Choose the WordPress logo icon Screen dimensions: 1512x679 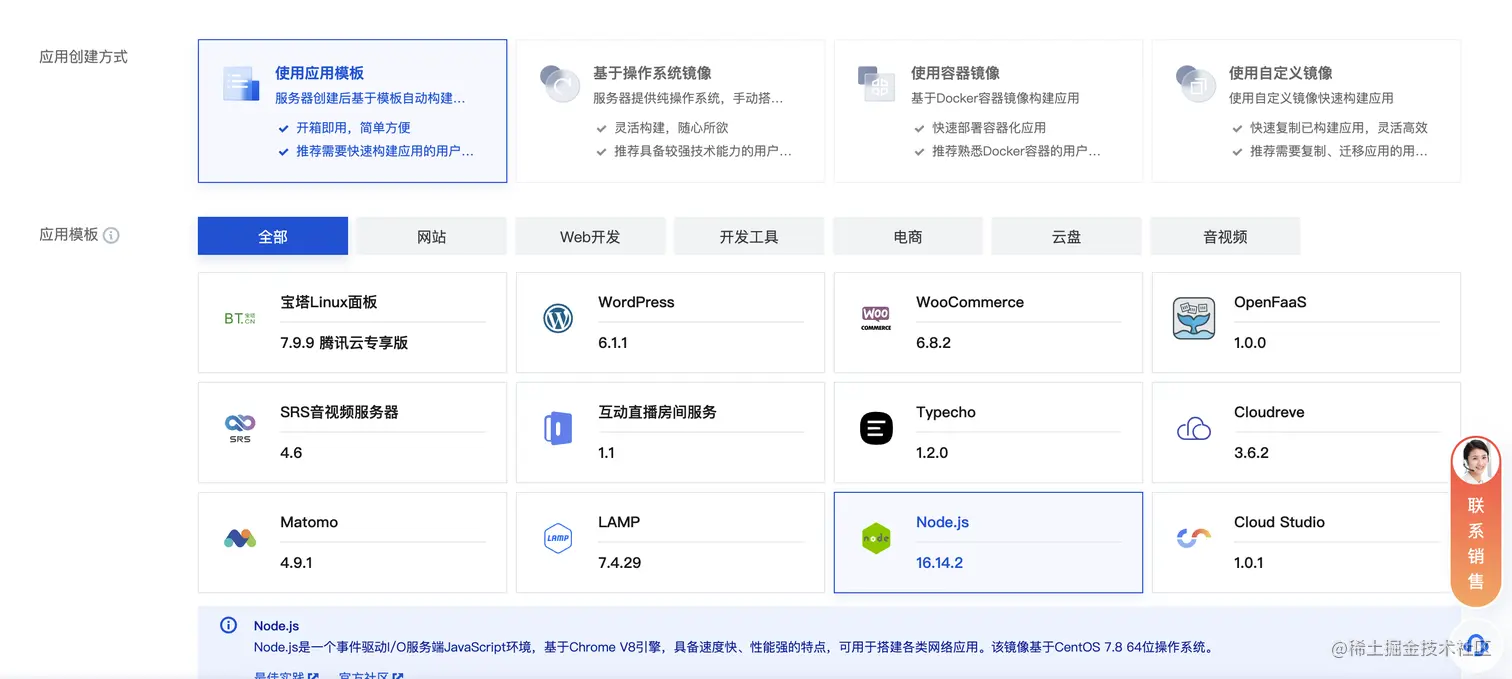tap(558, 319)
